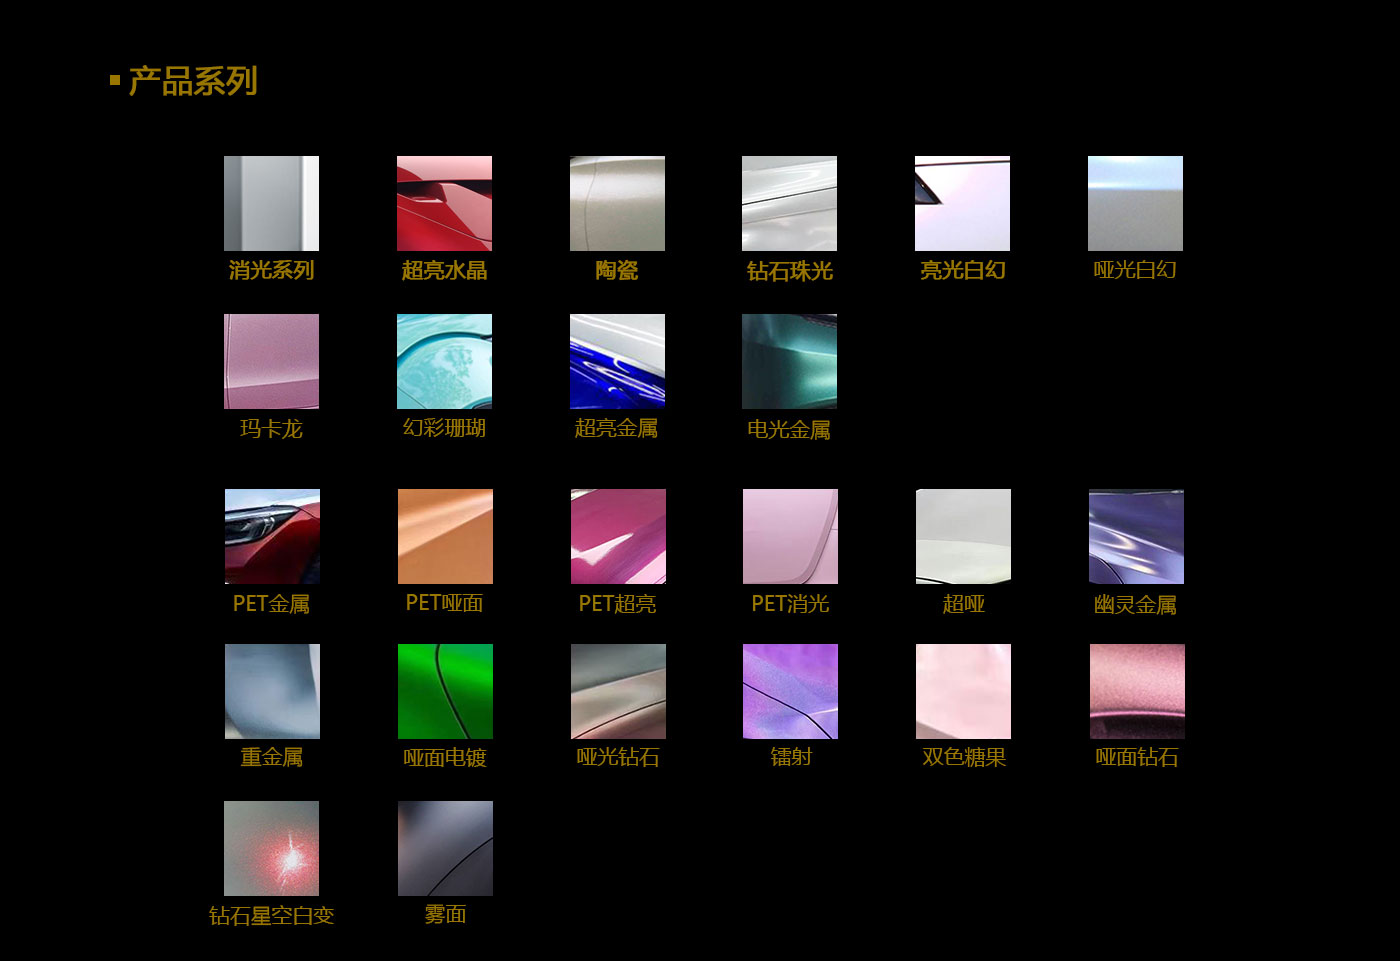Click the 重金属 caption
This screenshot has width=1400, height=961.
(272, 757)
